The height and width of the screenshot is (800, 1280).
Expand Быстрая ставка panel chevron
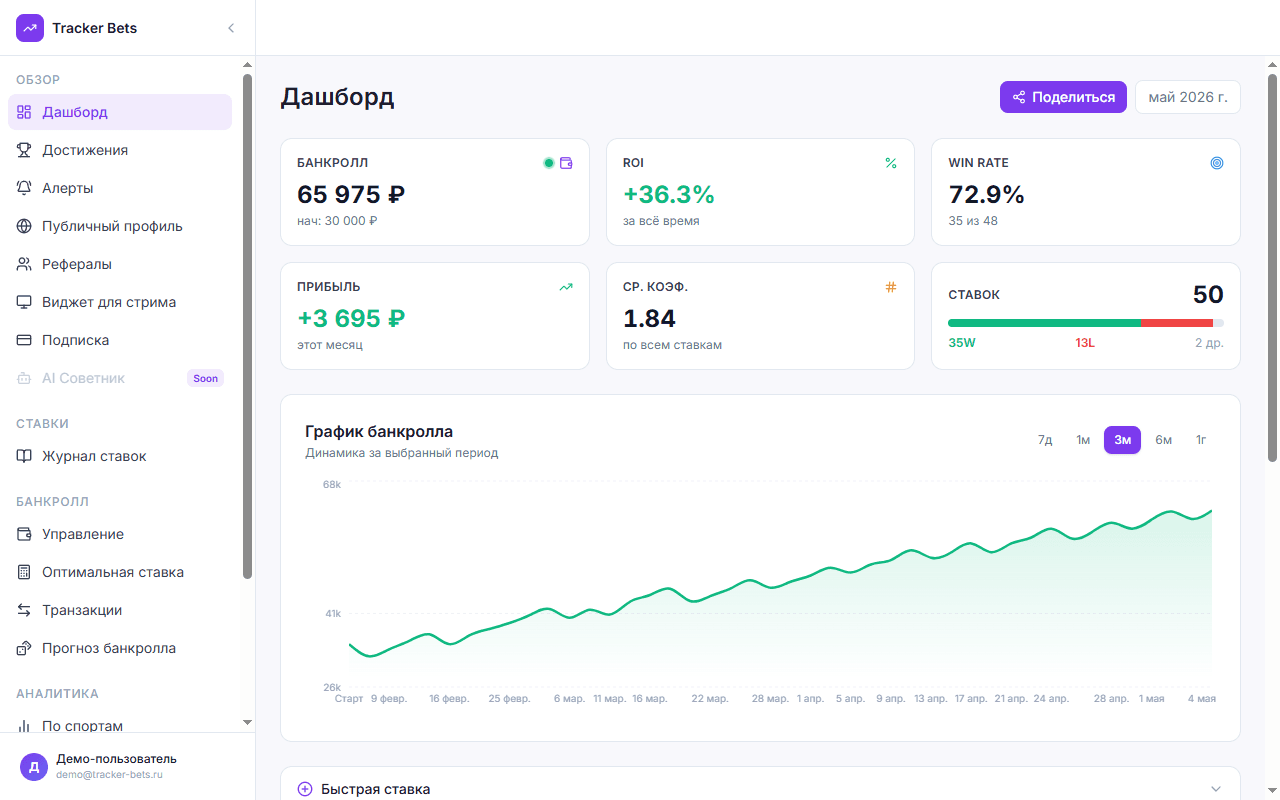coord(1216,789)
